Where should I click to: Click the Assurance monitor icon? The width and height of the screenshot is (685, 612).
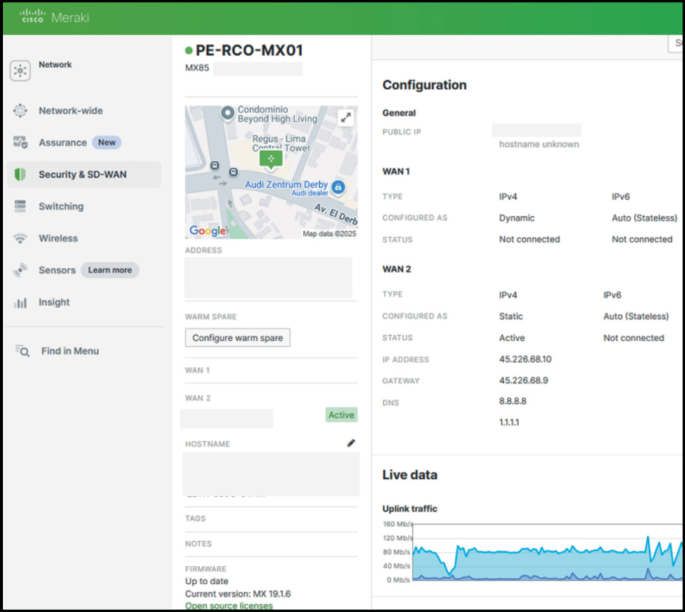tap(20, 142)
